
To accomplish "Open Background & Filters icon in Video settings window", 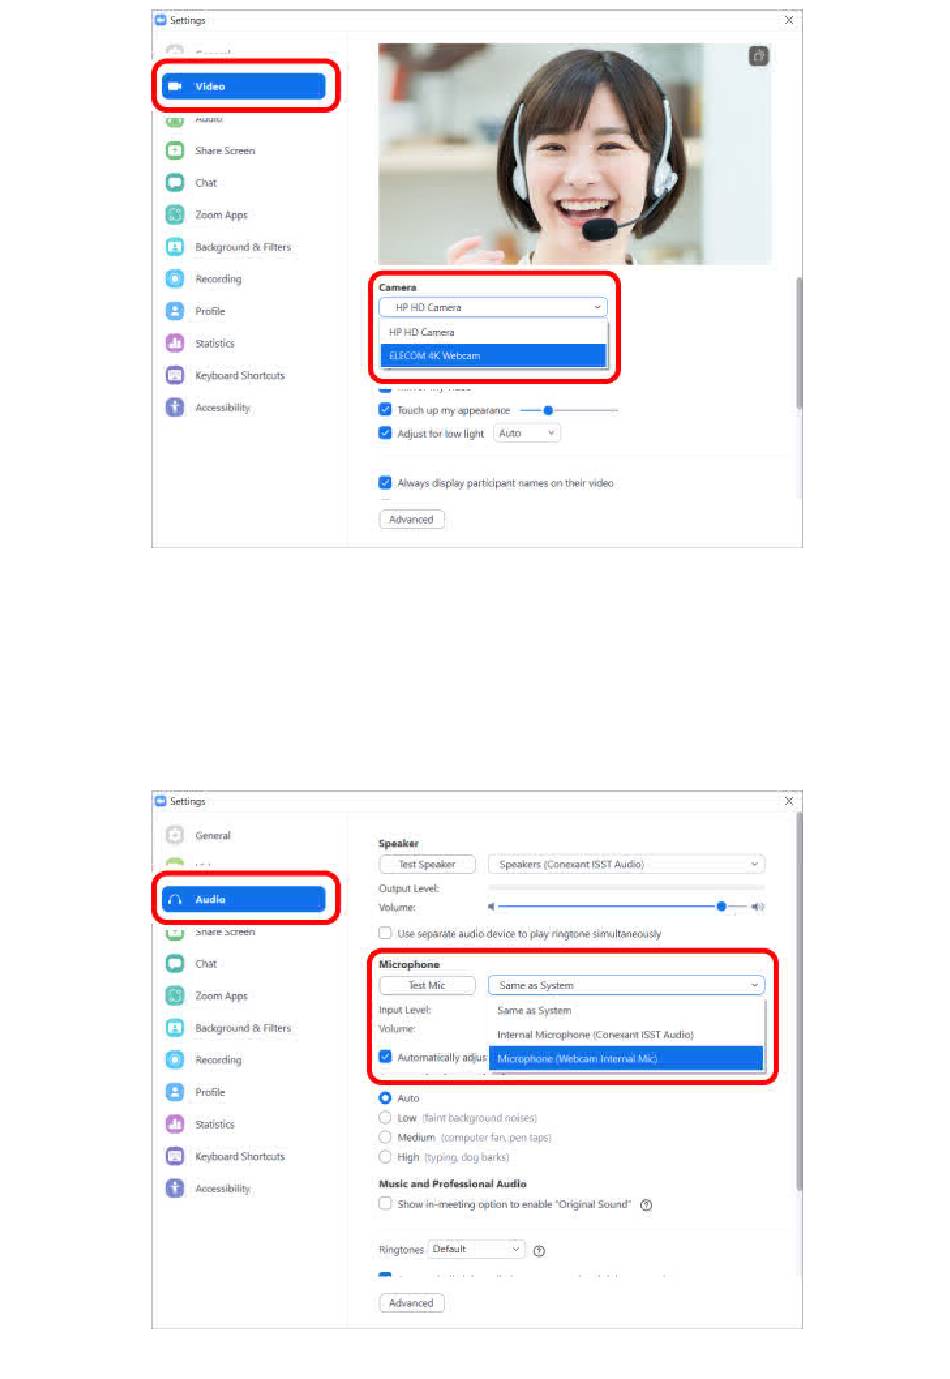I will click(x=175, y=247).
